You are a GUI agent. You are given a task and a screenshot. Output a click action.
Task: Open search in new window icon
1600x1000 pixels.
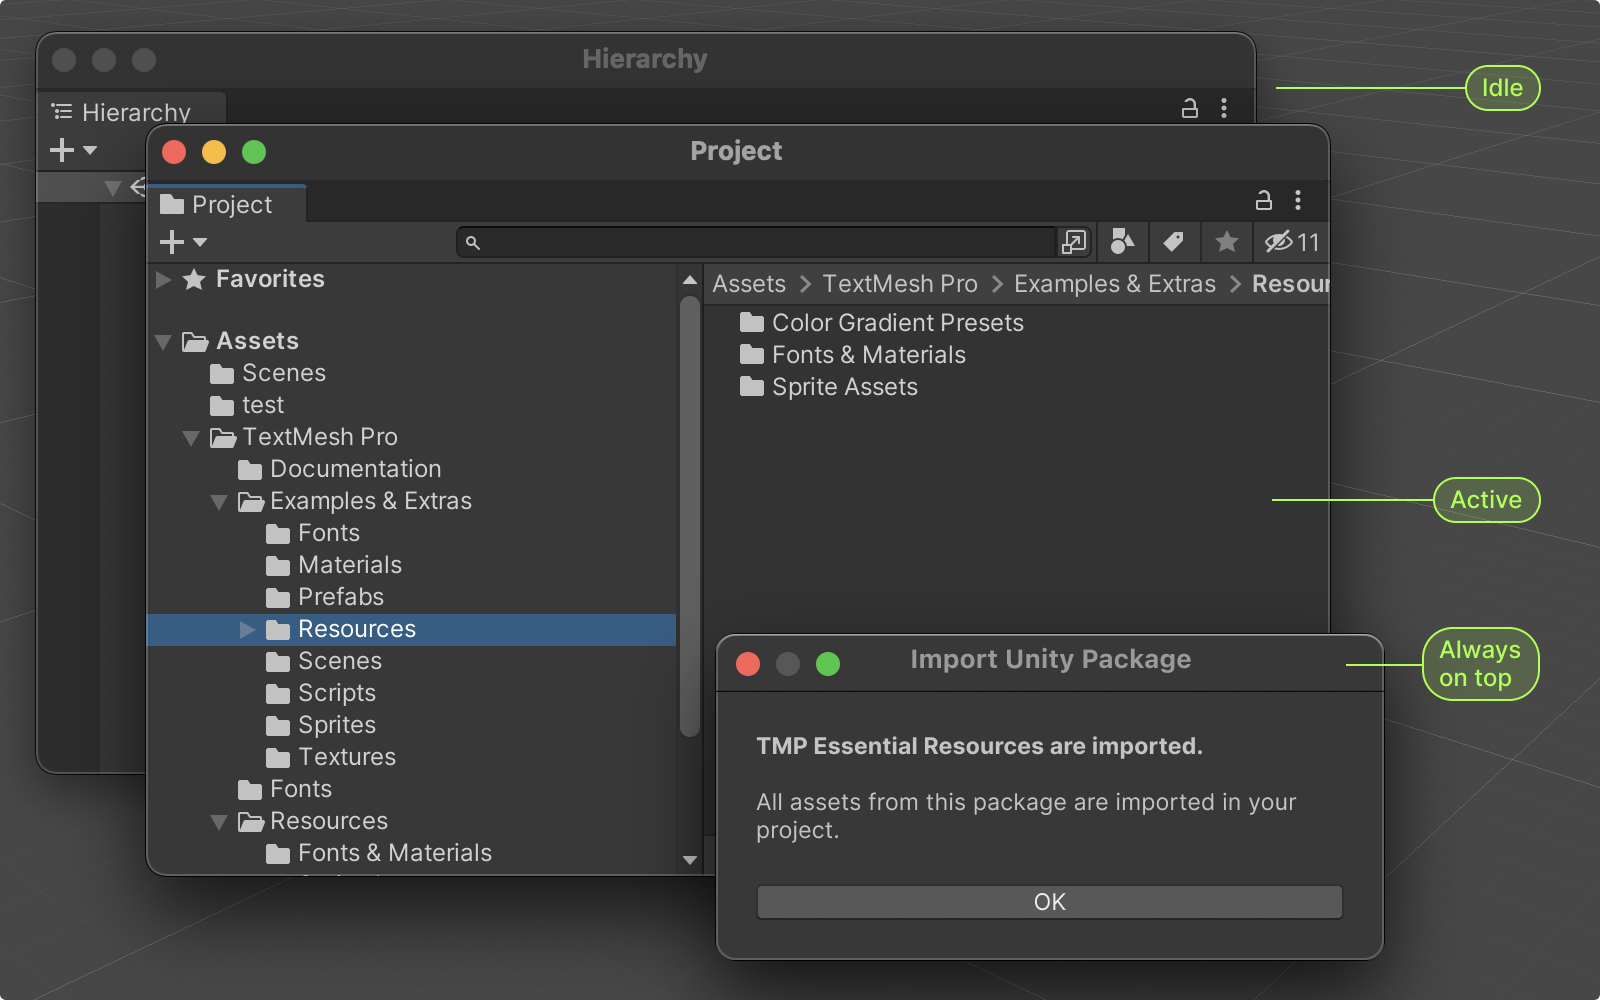pyautogui.click(x=1073, y=242)
